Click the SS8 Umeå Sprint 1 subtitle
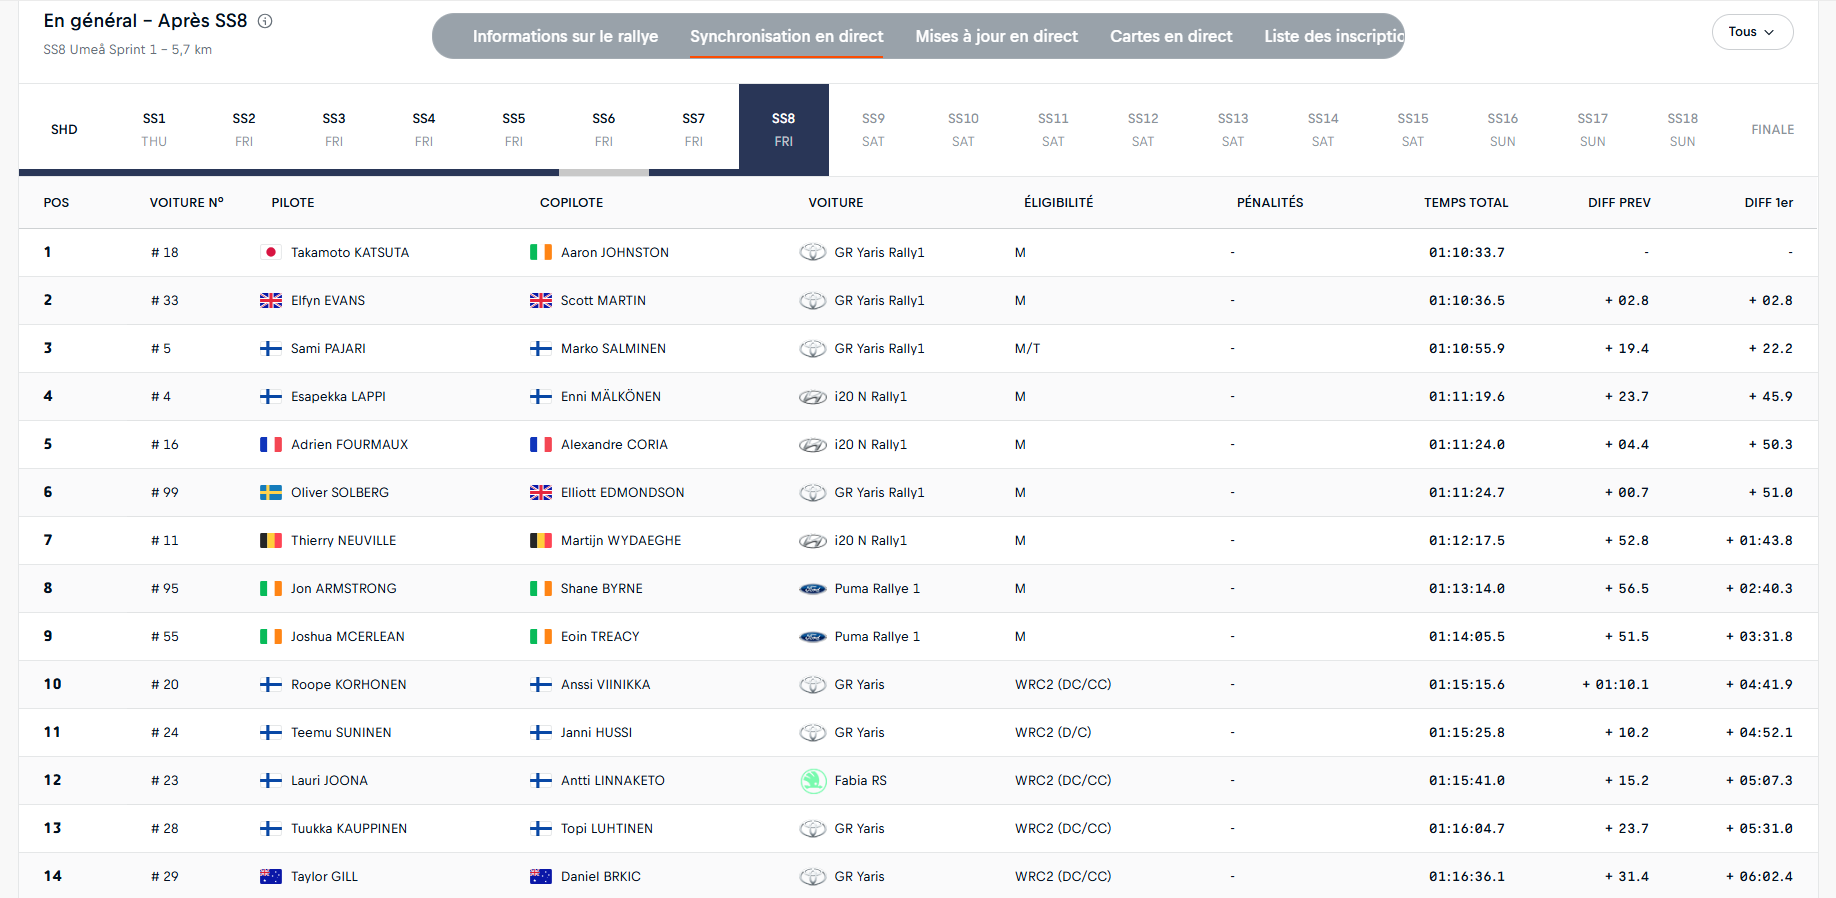 127,49
